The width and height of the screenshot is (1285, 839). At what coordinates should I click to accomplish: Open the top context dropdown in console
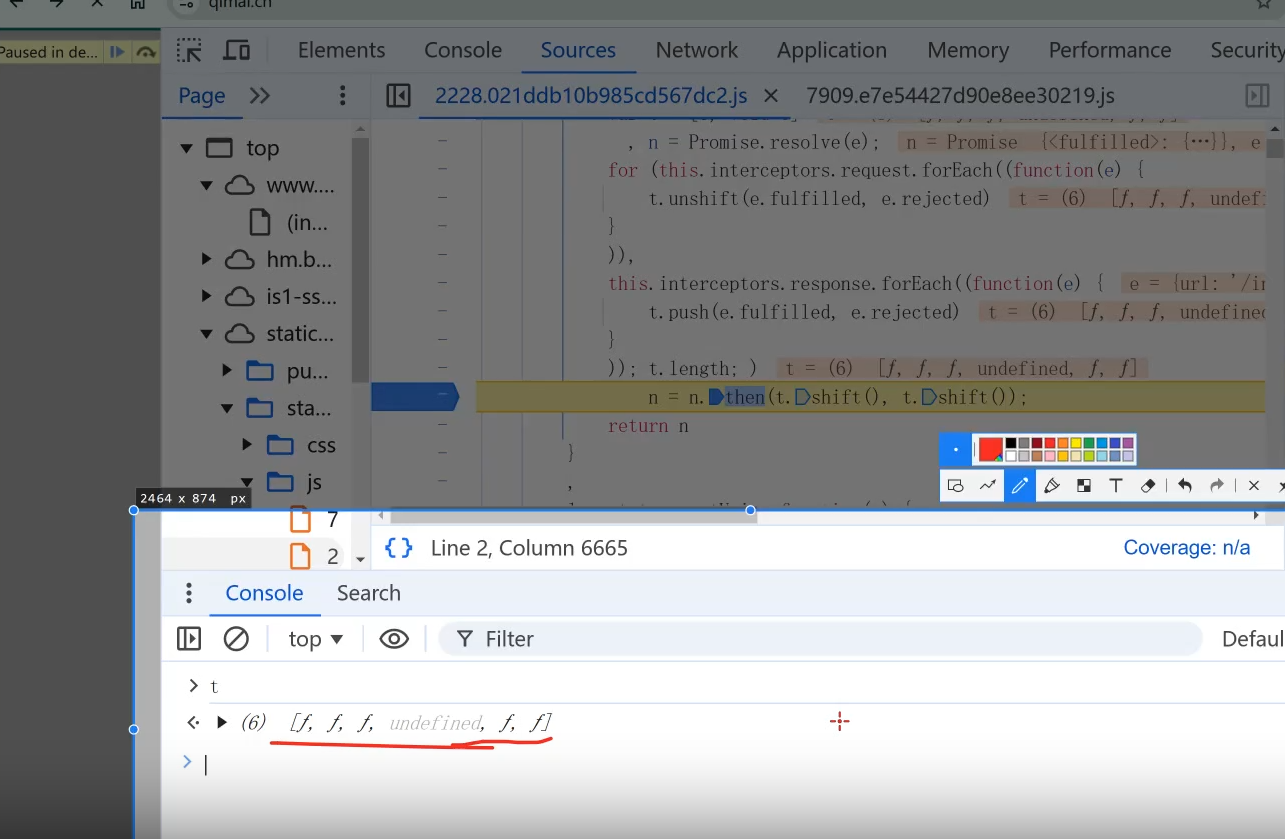316,639
